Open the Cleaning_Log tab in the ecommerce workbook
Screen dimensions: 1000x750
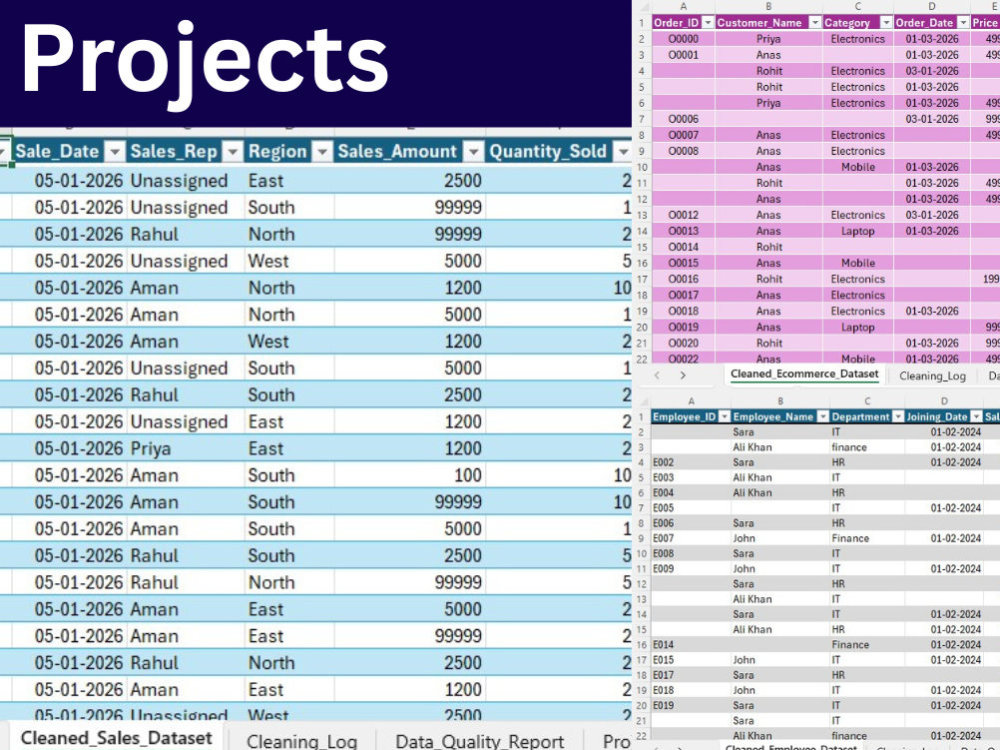point(932,376)
